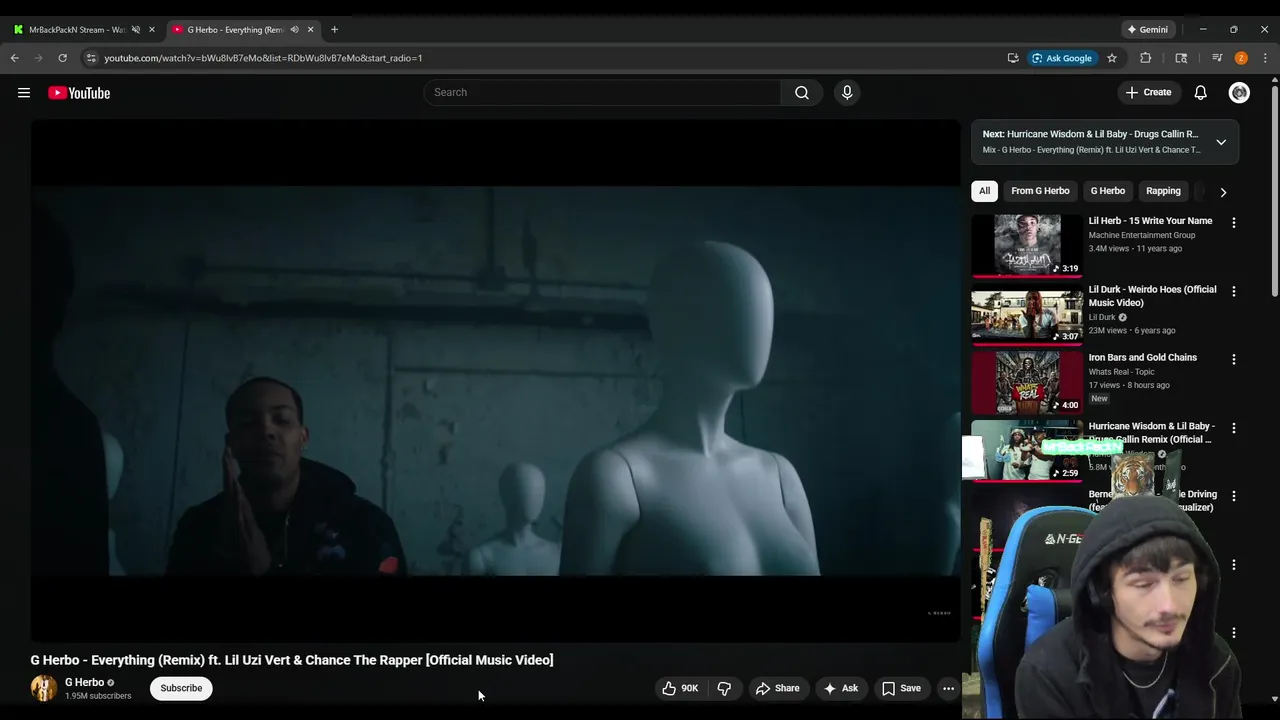Select the Rapping filter chip
Screen dimensions: 1280x720
click(1163, 191)
